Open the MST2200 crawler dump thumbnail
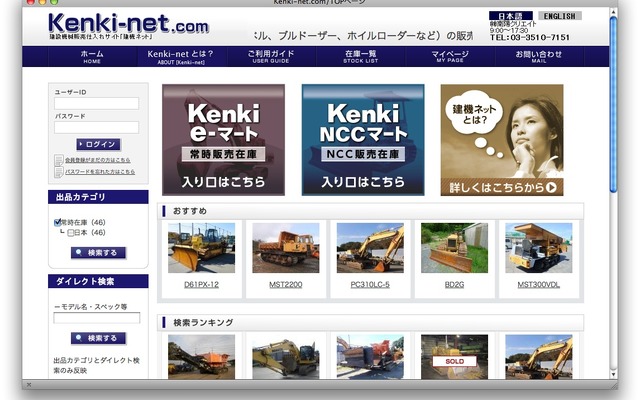This screenshot has width=640, height=400. (x=286, y=248)
